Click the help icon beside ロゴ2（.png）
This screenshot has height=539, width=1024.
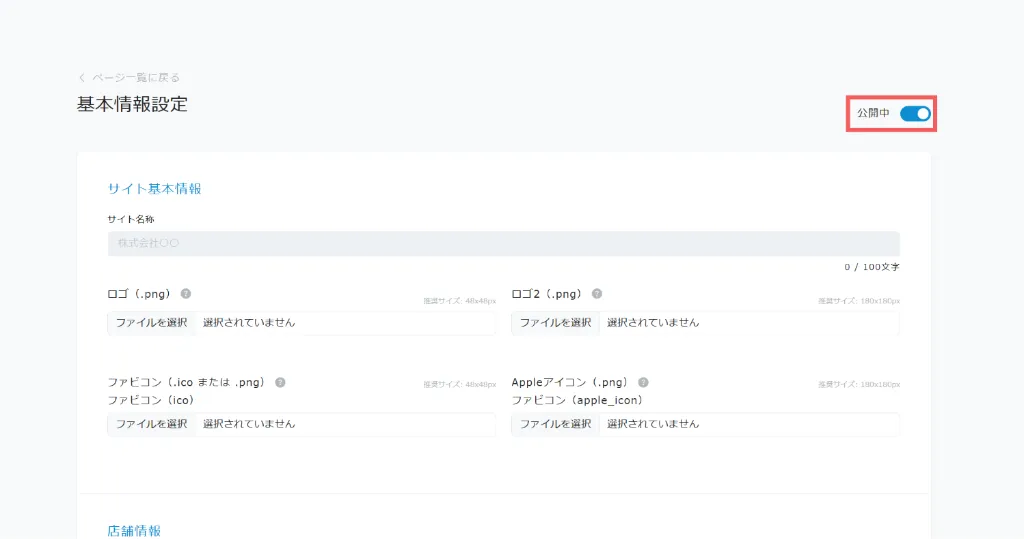pyautogui.click(x=597, y=294)
